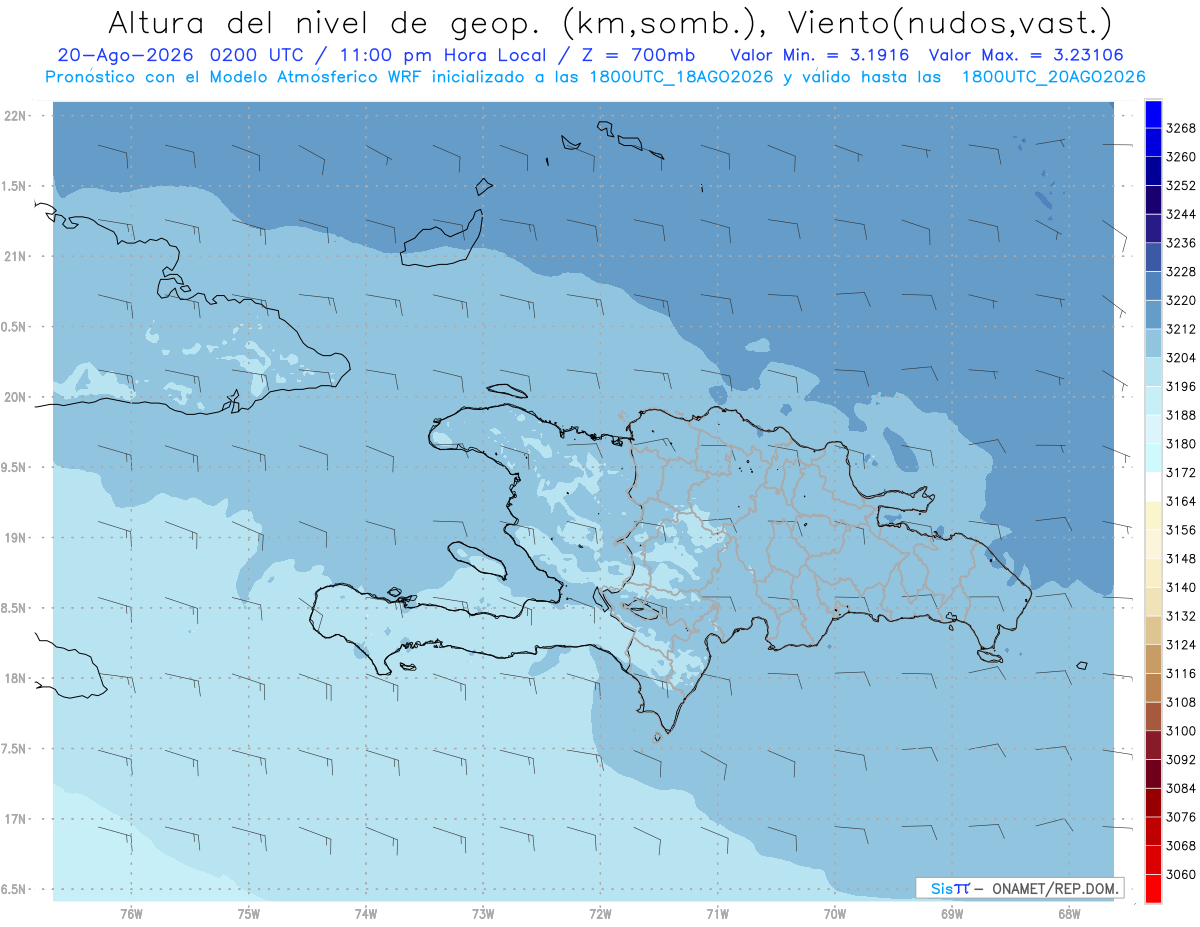Viewport: 1200px width, 927px height.
Task: Click the 9.5N latitude axis label
Action: click(x=13, y=467)
